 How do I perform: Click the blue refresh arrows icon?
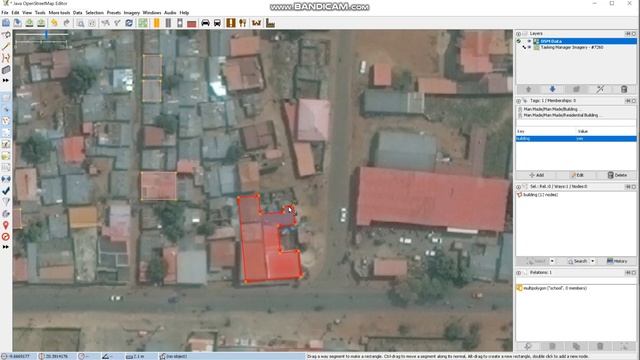click(129, 23)
